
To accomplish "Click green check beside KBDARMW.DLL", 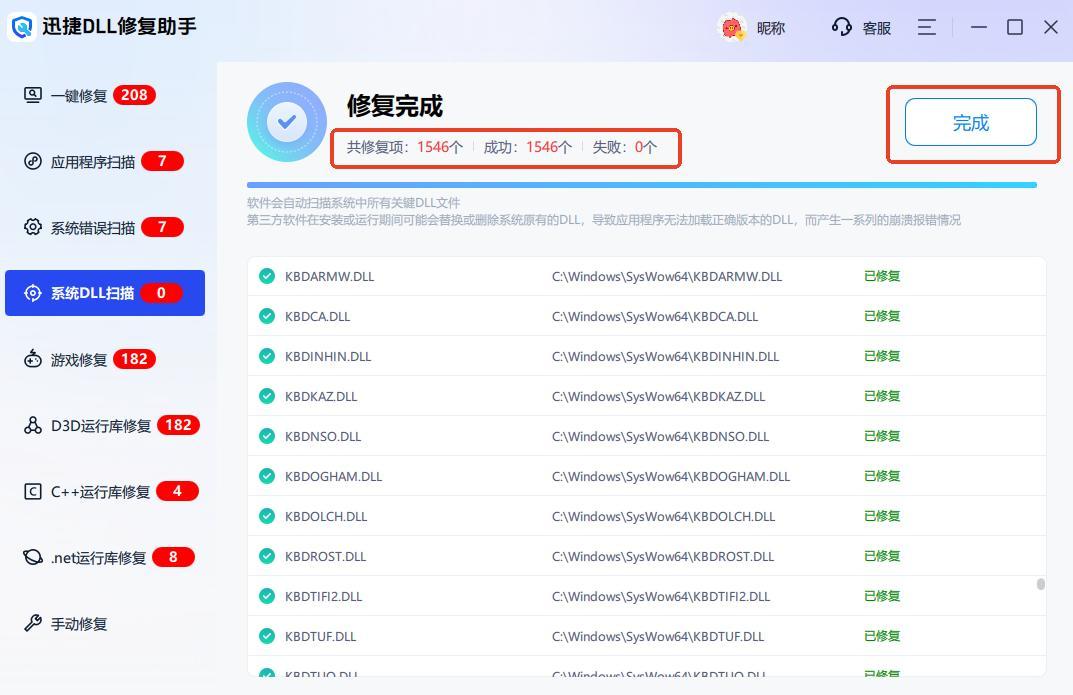I will coord(267,276).
